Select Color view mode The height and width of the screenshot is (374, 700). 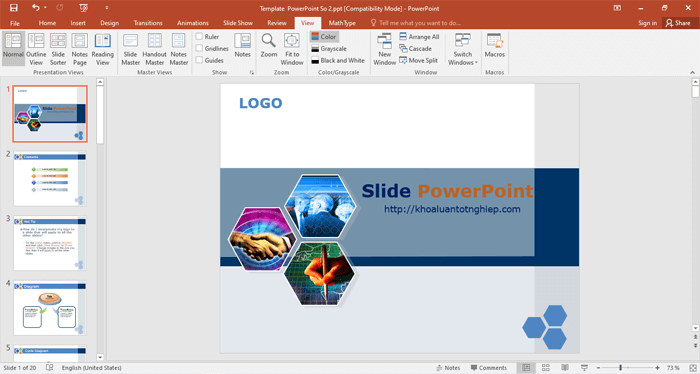pyautogui.click(x=324, y=37)
